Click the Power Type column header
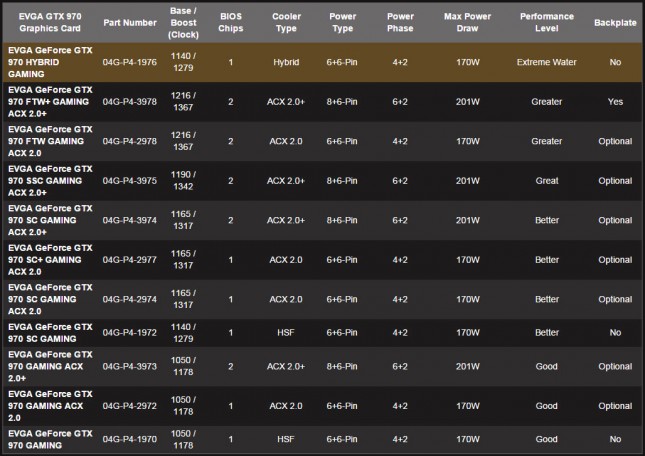Image resolution: width=645 pixels, height=456 pixels. coord(342,22)
